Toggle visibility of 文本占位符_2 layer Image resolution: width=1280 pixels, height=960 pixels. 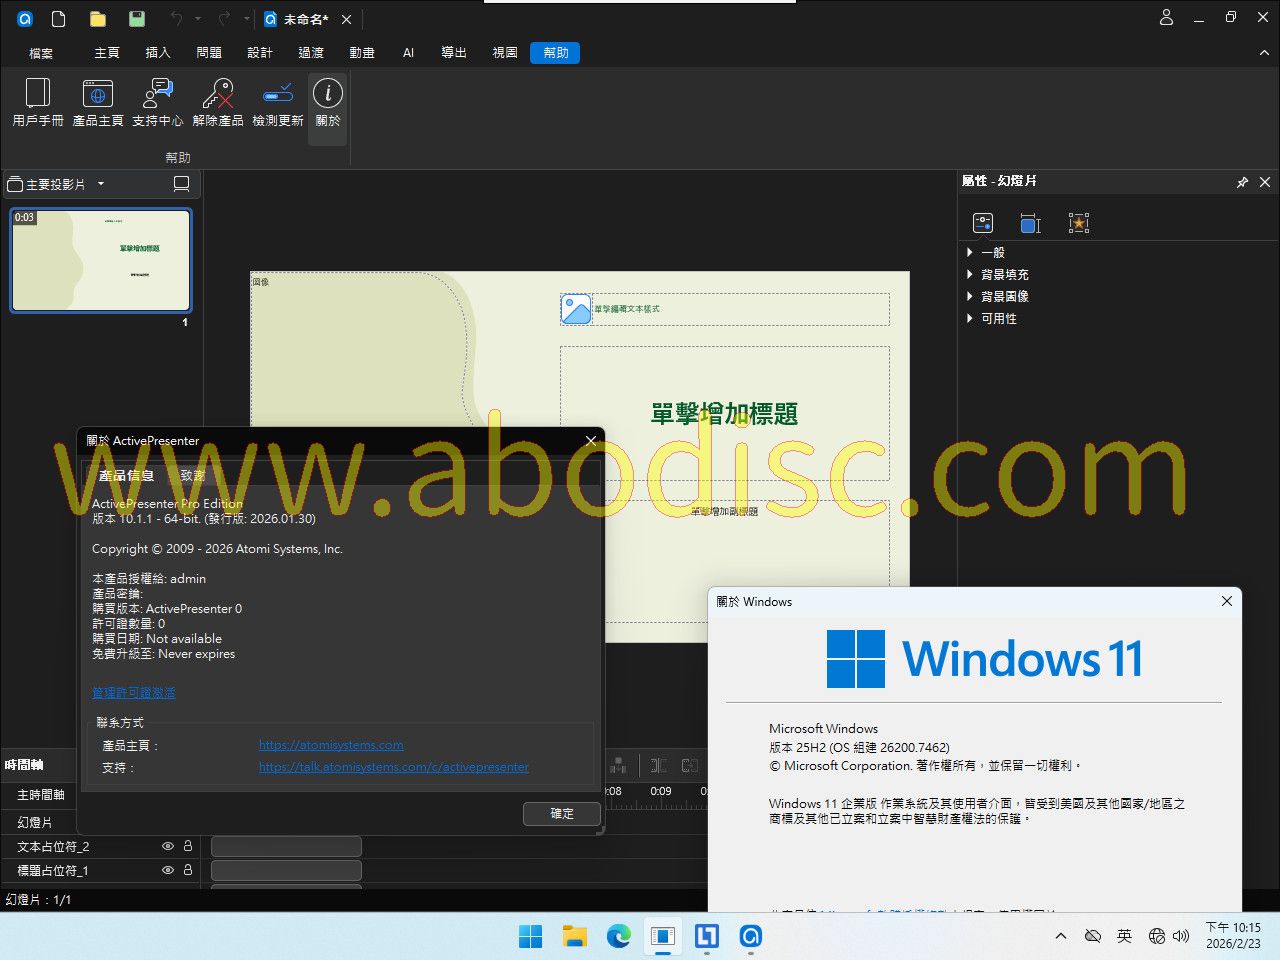(x=168, y=846)
